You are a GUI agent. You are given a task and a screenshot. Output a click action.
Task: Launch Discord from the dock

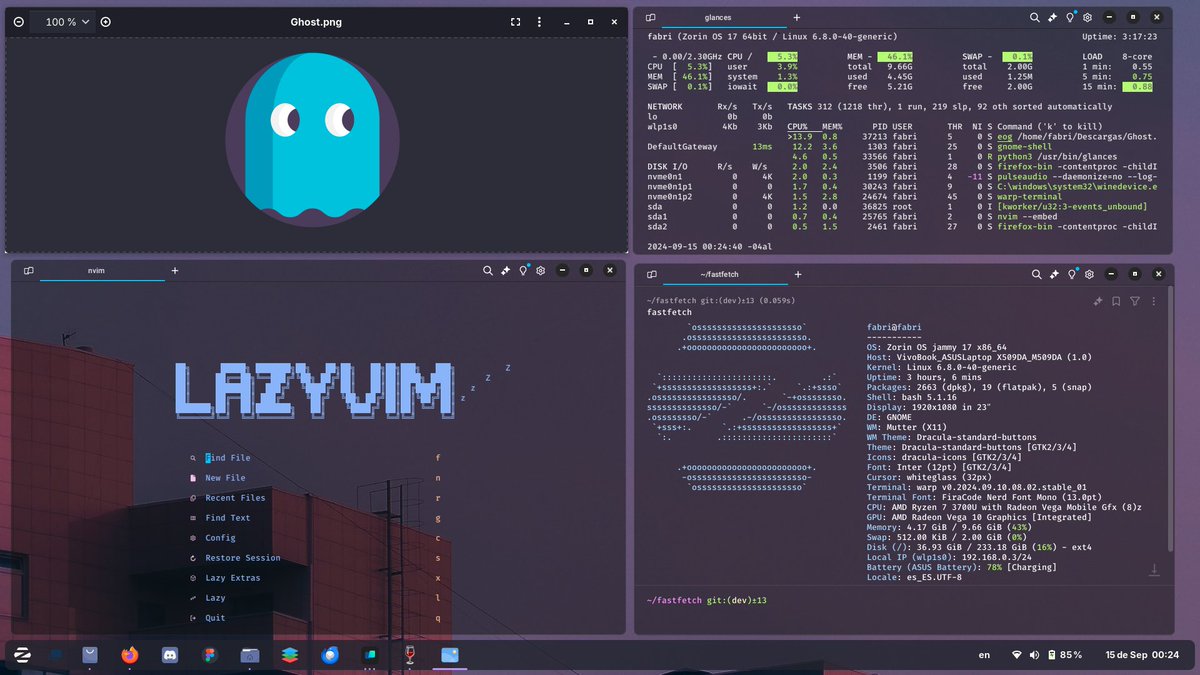(168, 655)
